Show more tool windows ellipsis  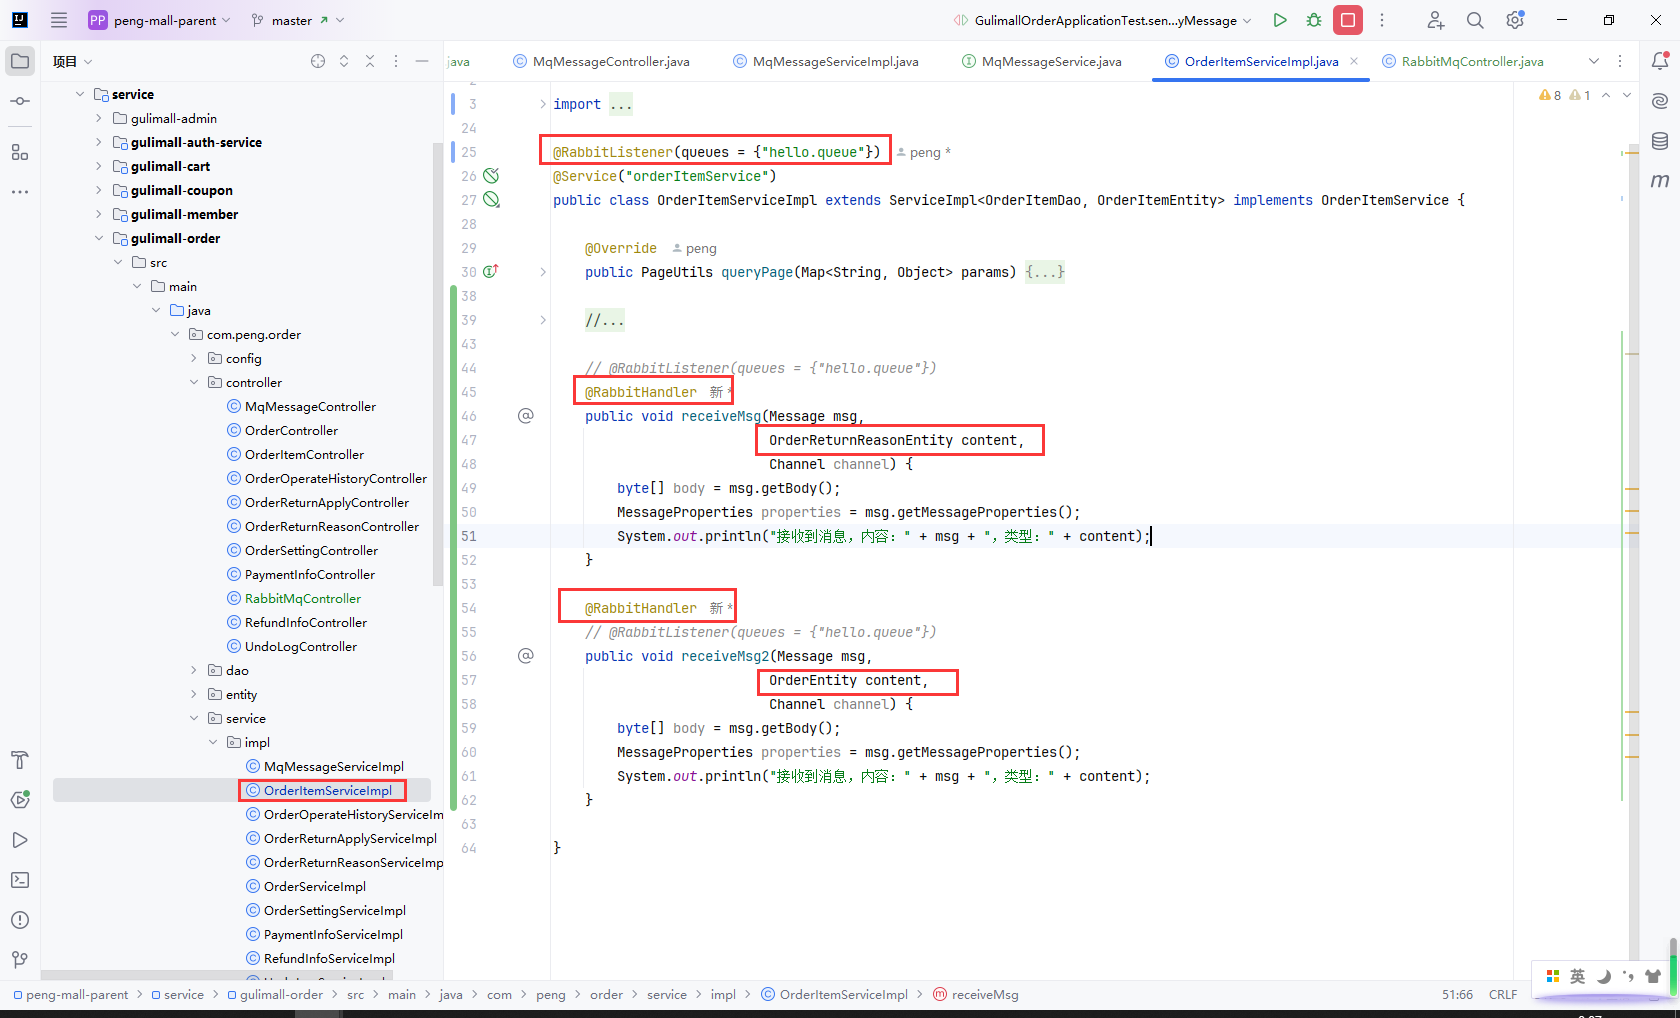click(20, 191)
